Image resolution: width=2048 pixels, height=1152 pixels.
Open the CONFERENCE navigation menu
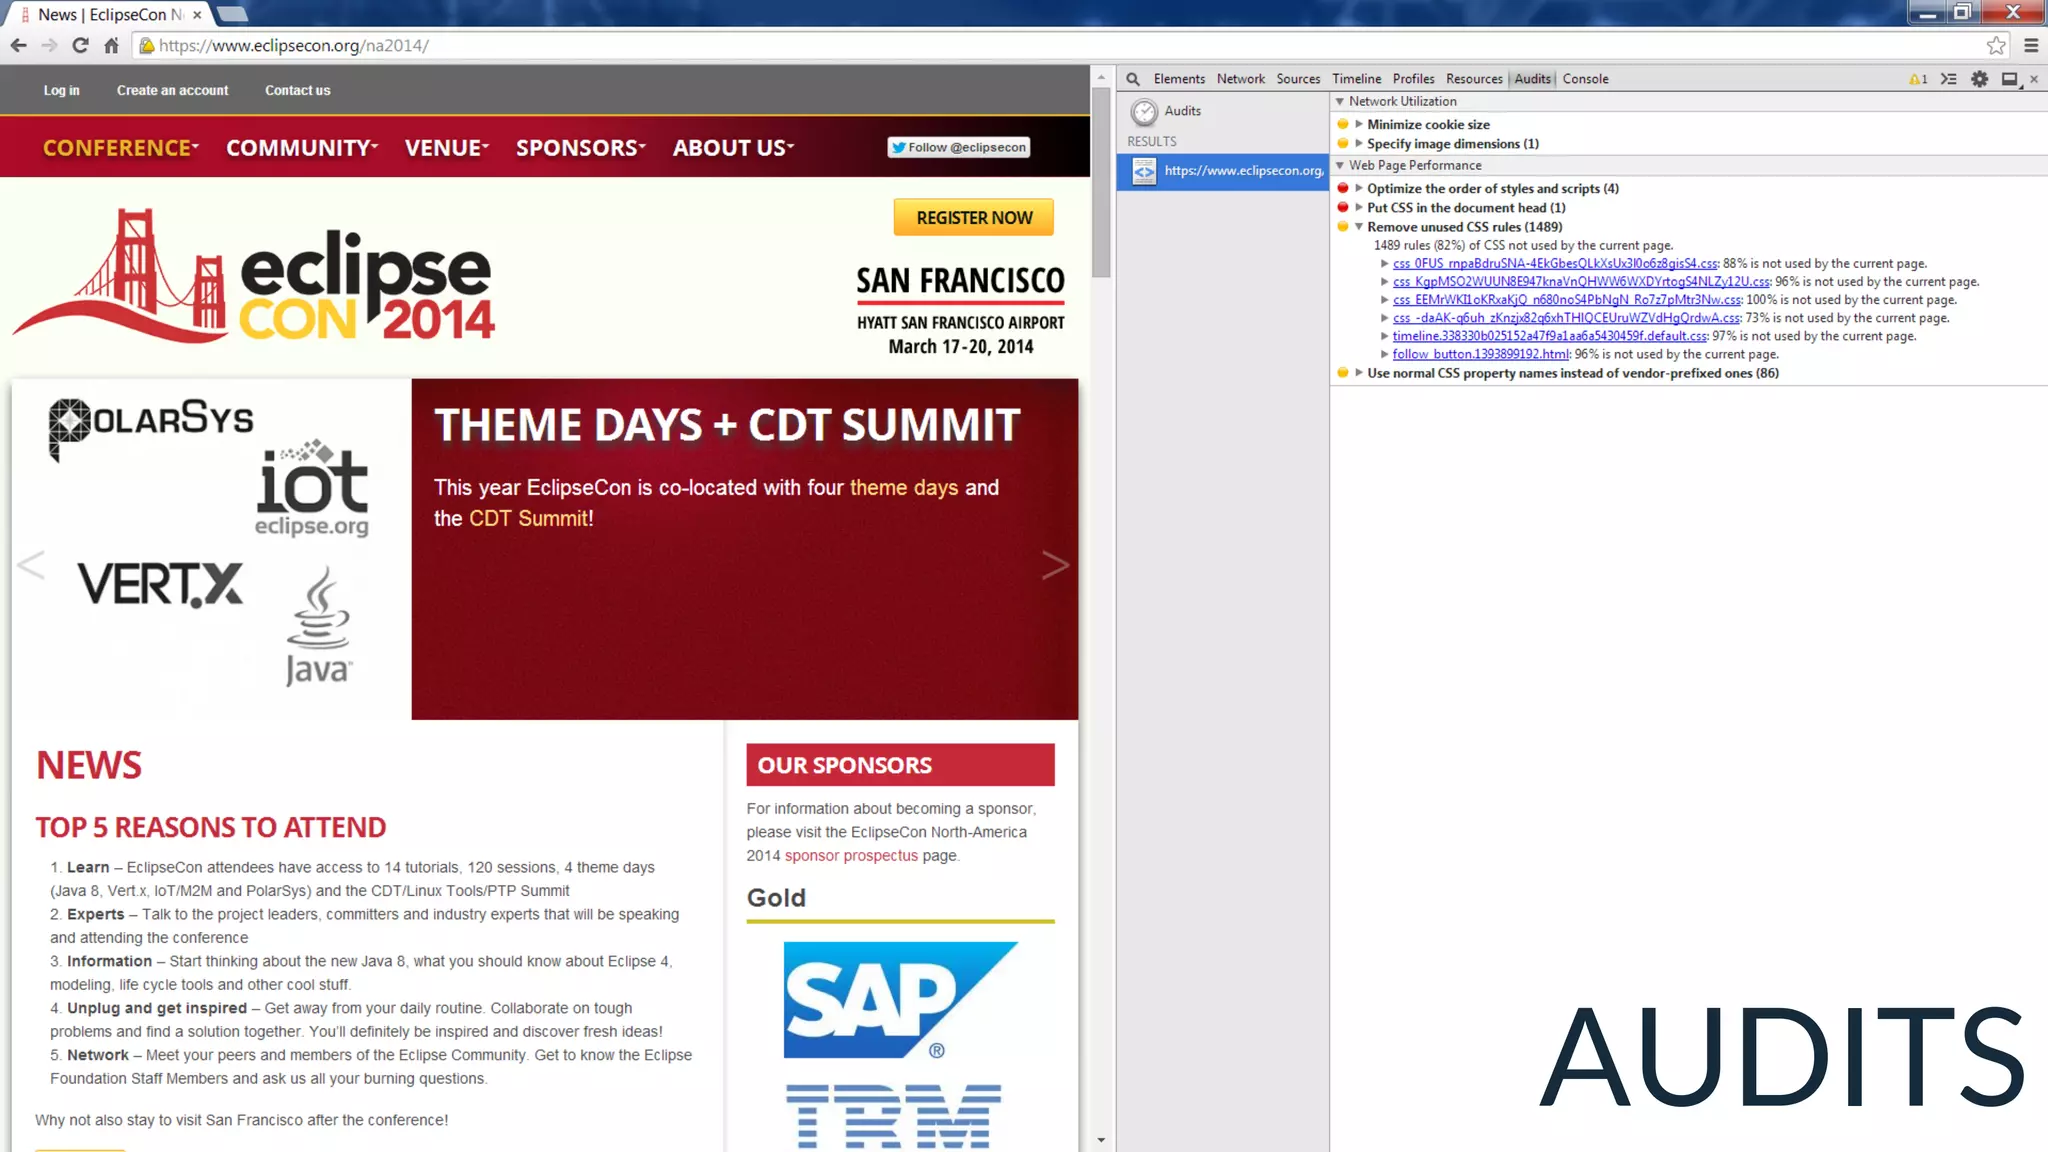click(x=120, y=148)
